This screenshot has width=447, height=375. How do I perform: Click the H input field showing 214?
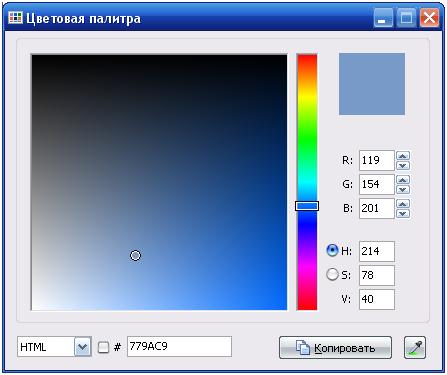[x=377, y=251]
